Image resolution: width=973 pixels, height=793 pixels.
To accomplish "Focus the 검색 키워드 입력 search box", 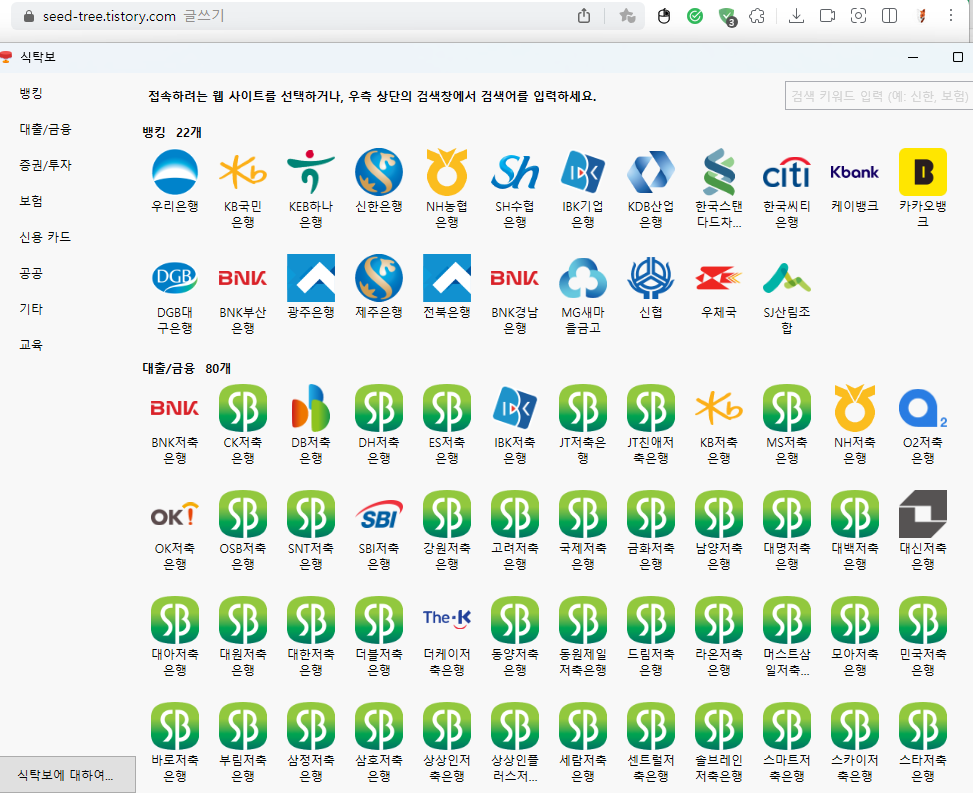I will (879, 96).
